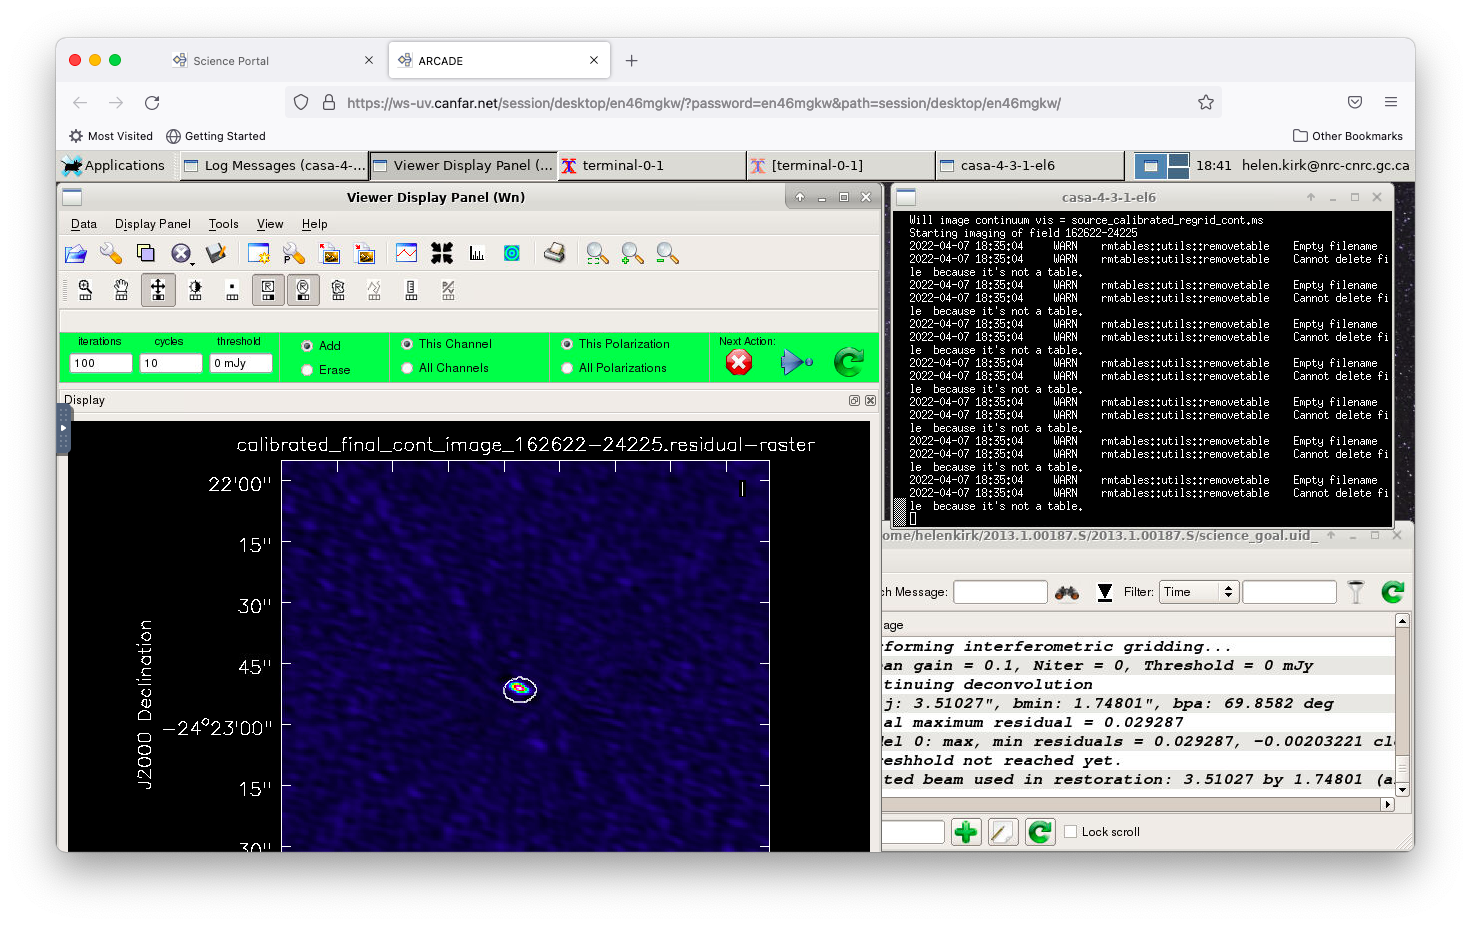Select the zooming mouse tool
1471x926 pixels.
(x=85, y=290)
